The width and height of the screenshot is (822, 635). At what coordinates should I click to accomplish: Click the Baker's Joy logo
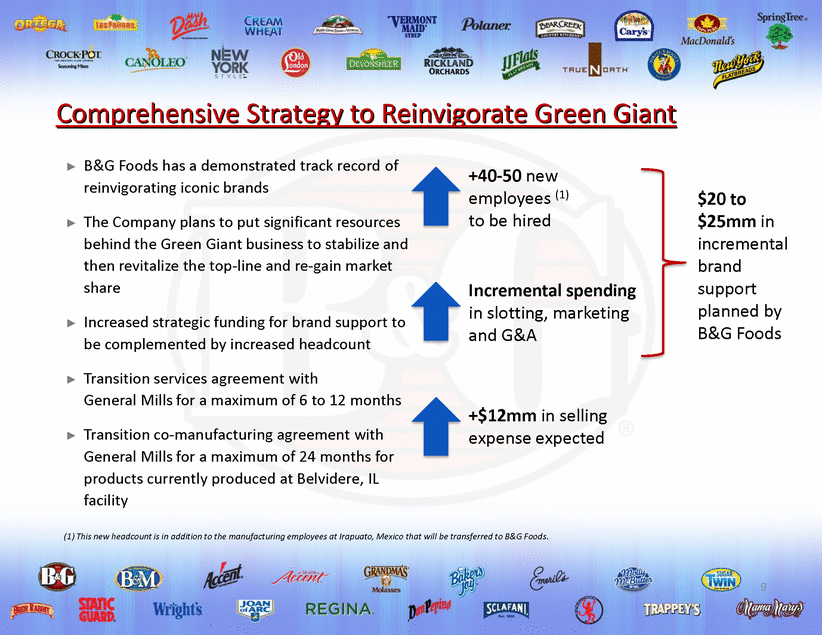pos(466,582)
